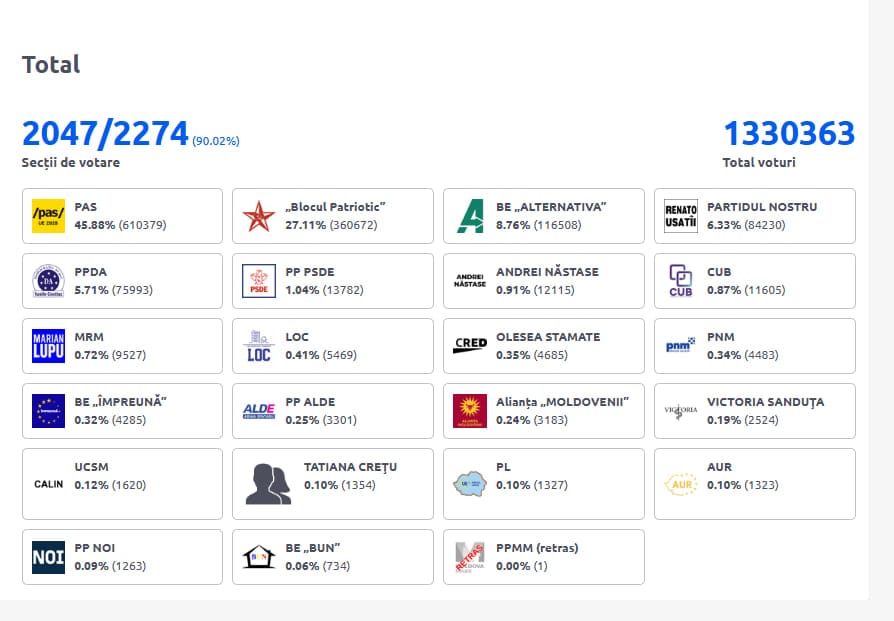Click the result 6.33% (84230)
894x621 pixels.
click(x=746, y=225)
